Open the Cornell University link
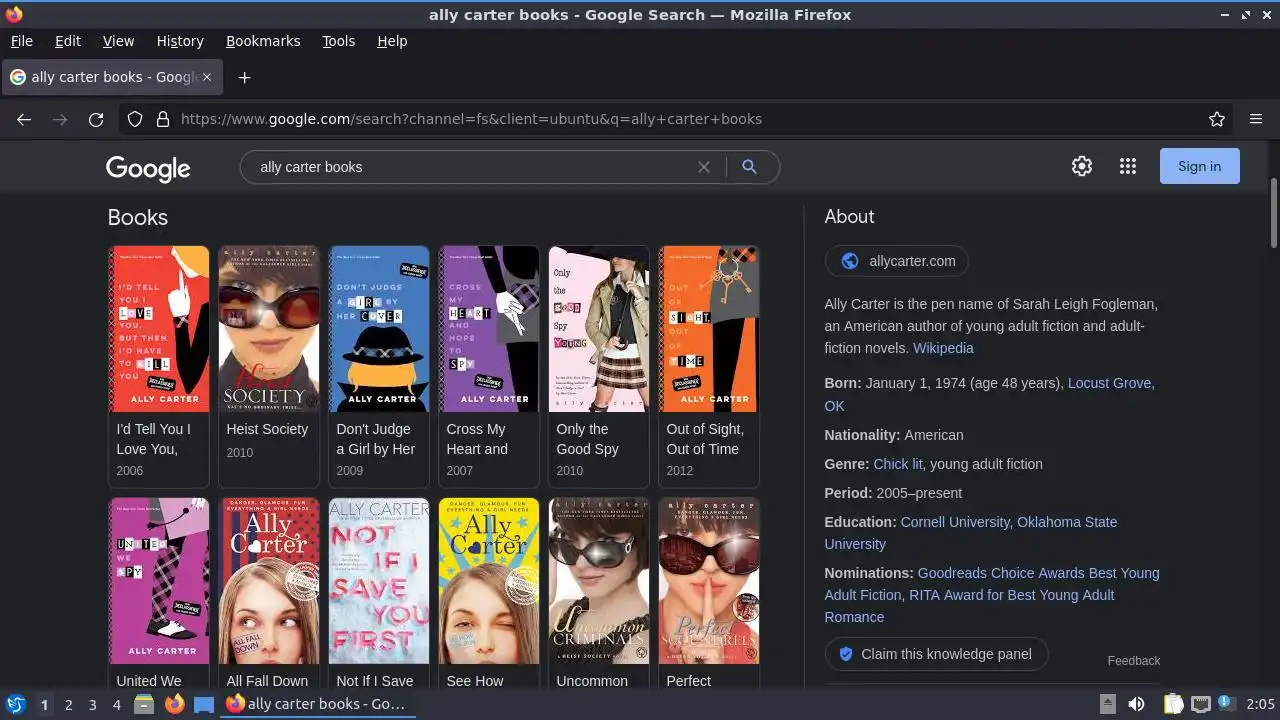This screenshot has width=1280, height=720. click(x=955, y=522)
